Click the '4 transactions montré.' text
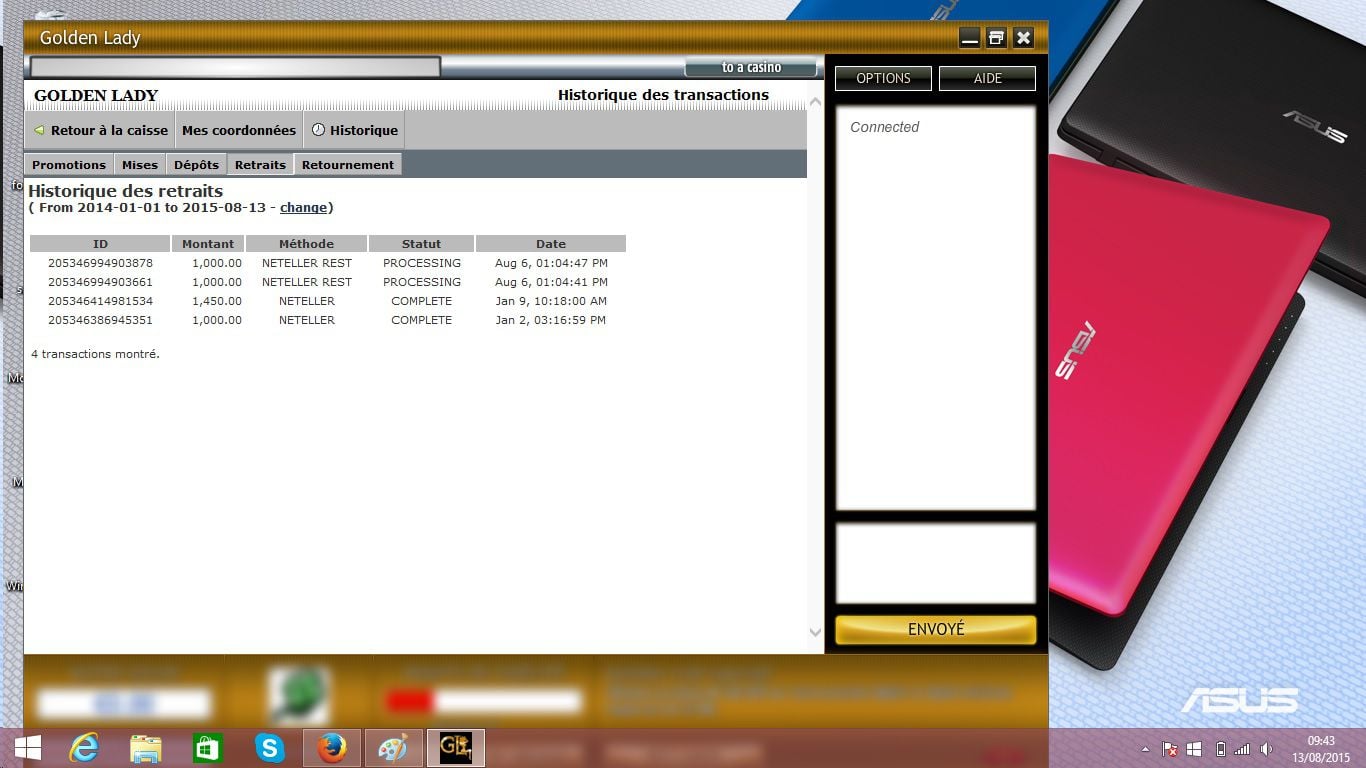 [95, 354]
